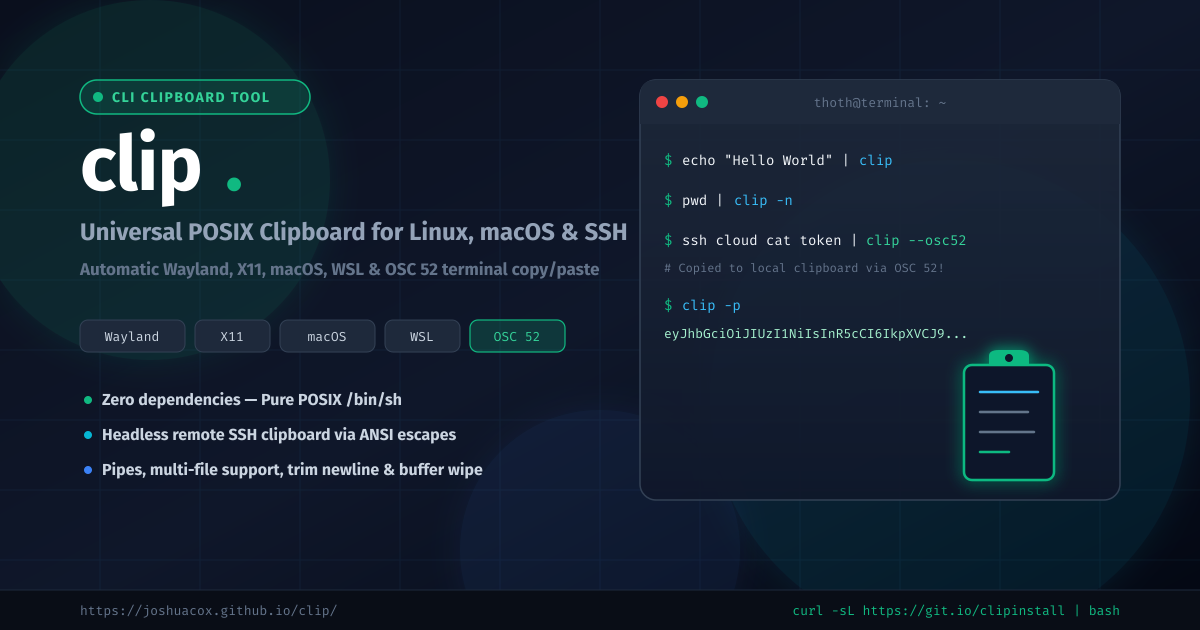Click the Zero dependencies bullet text
Screen dimensions: 1200x630
tap(252, 400)
